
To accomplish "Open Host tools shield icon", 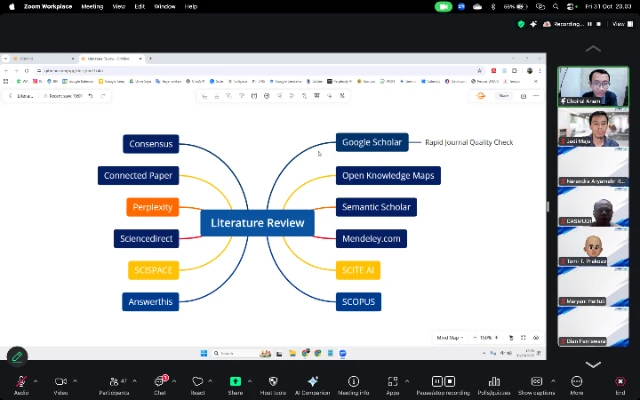I will click(x=272, y=382).
